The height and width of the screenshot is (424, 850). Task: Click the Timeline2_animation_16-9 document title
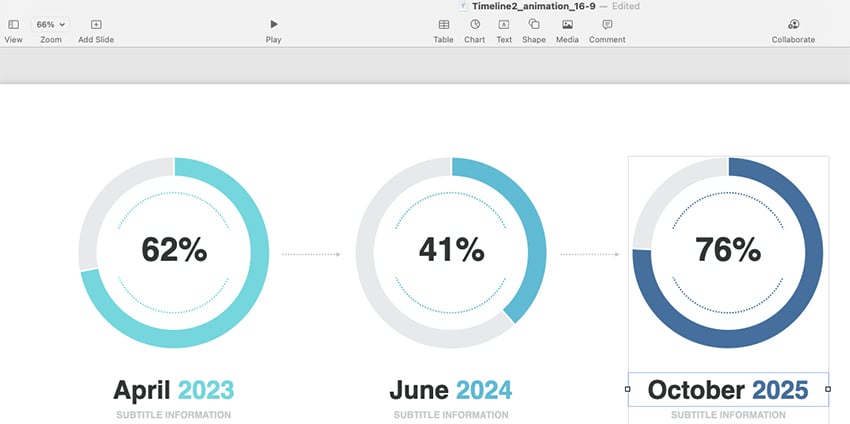pyautogui.click(x=533, y=6)
